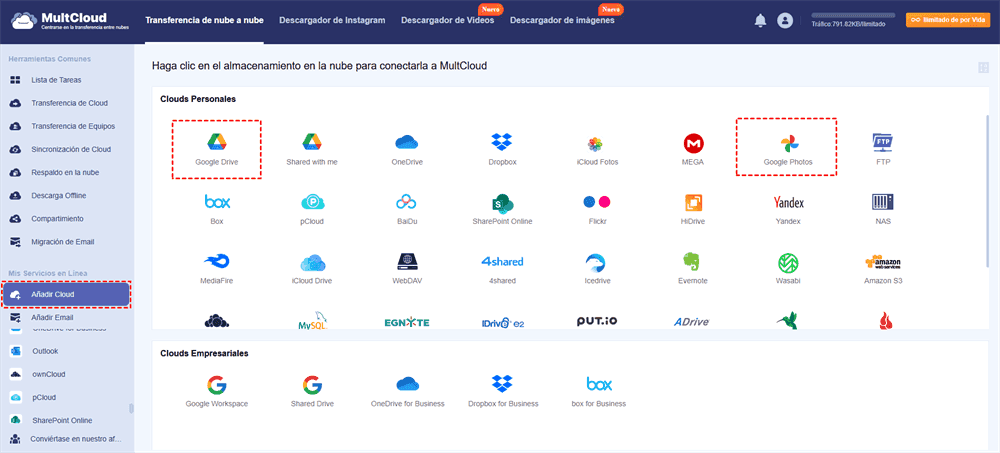This screenshot has height=453, width=1000.
Task: Select the Google Drive cloud icon
Action: (x=216, y=141)
